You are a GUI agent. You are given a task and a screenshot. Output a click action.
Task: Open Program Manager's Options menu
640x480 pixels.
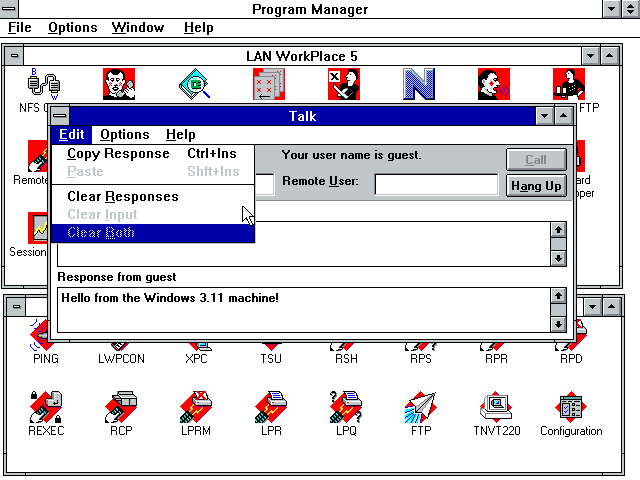point(73,28)
